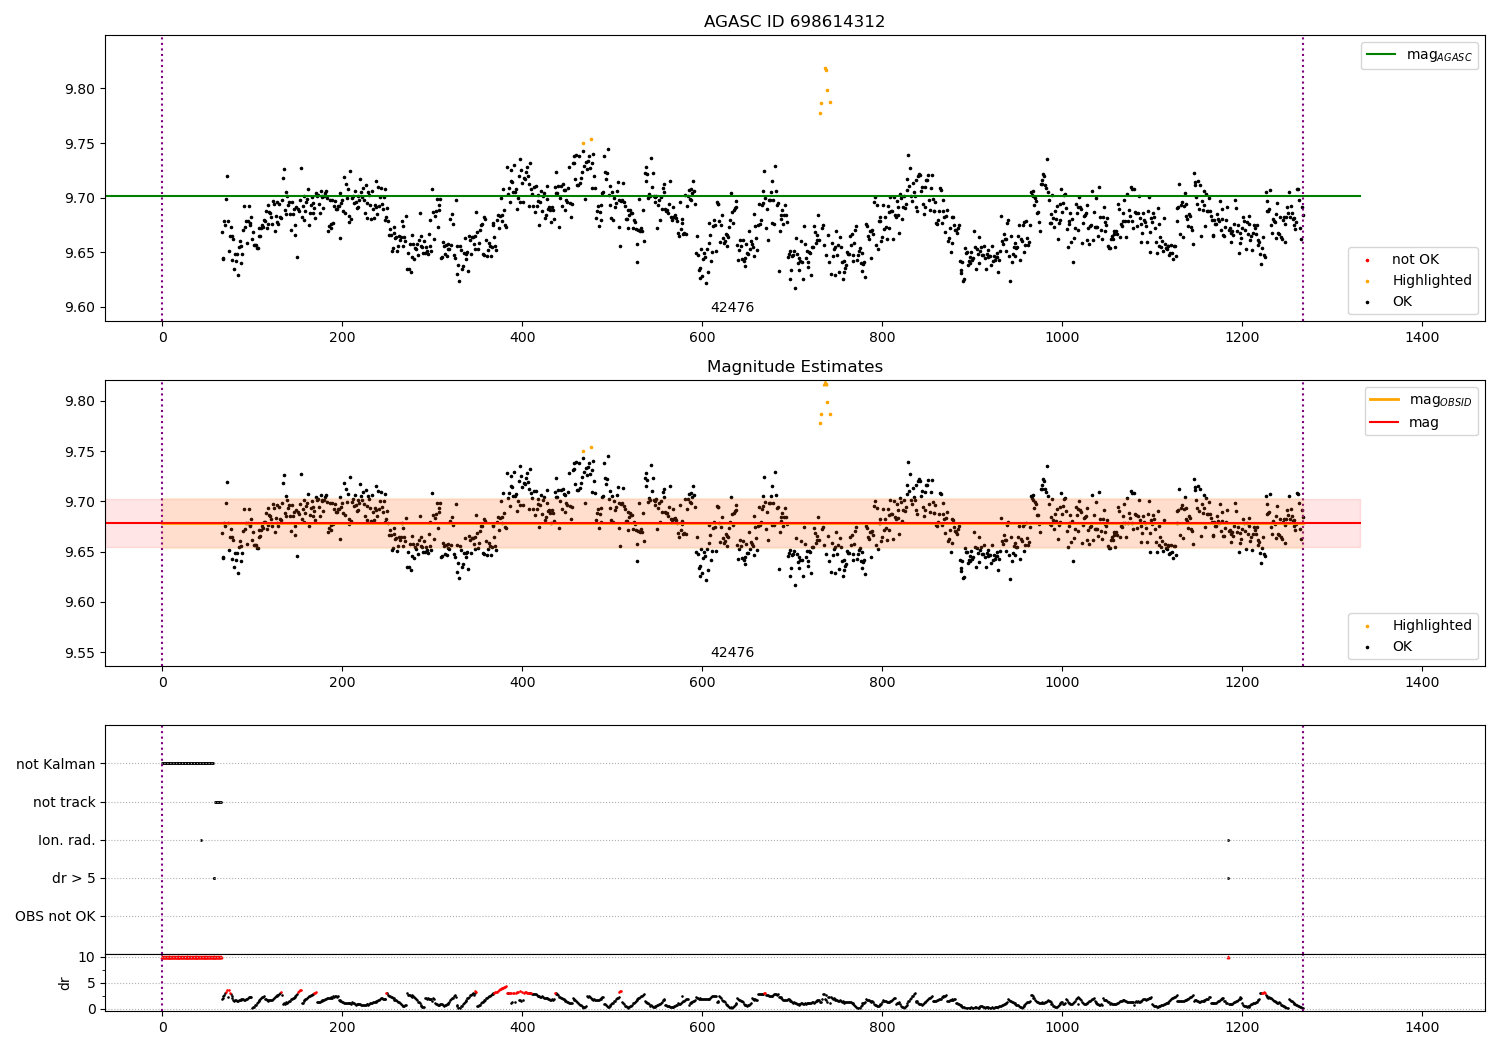Click the 9.75 tick in the AGASC ID plot
The image size is (1500, 1050).
pos(80,144)
